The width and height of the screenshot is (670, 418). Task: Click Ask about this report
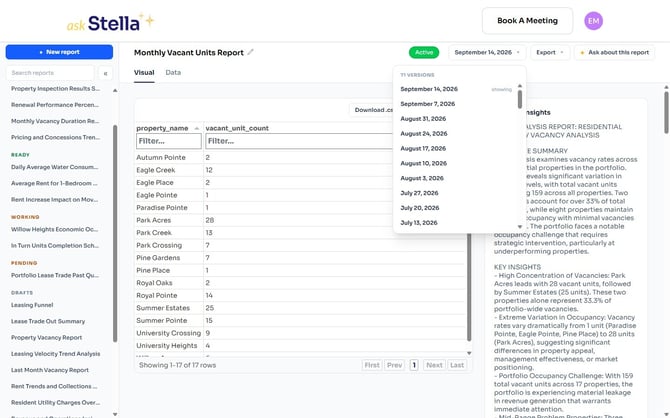coord(614,52)
